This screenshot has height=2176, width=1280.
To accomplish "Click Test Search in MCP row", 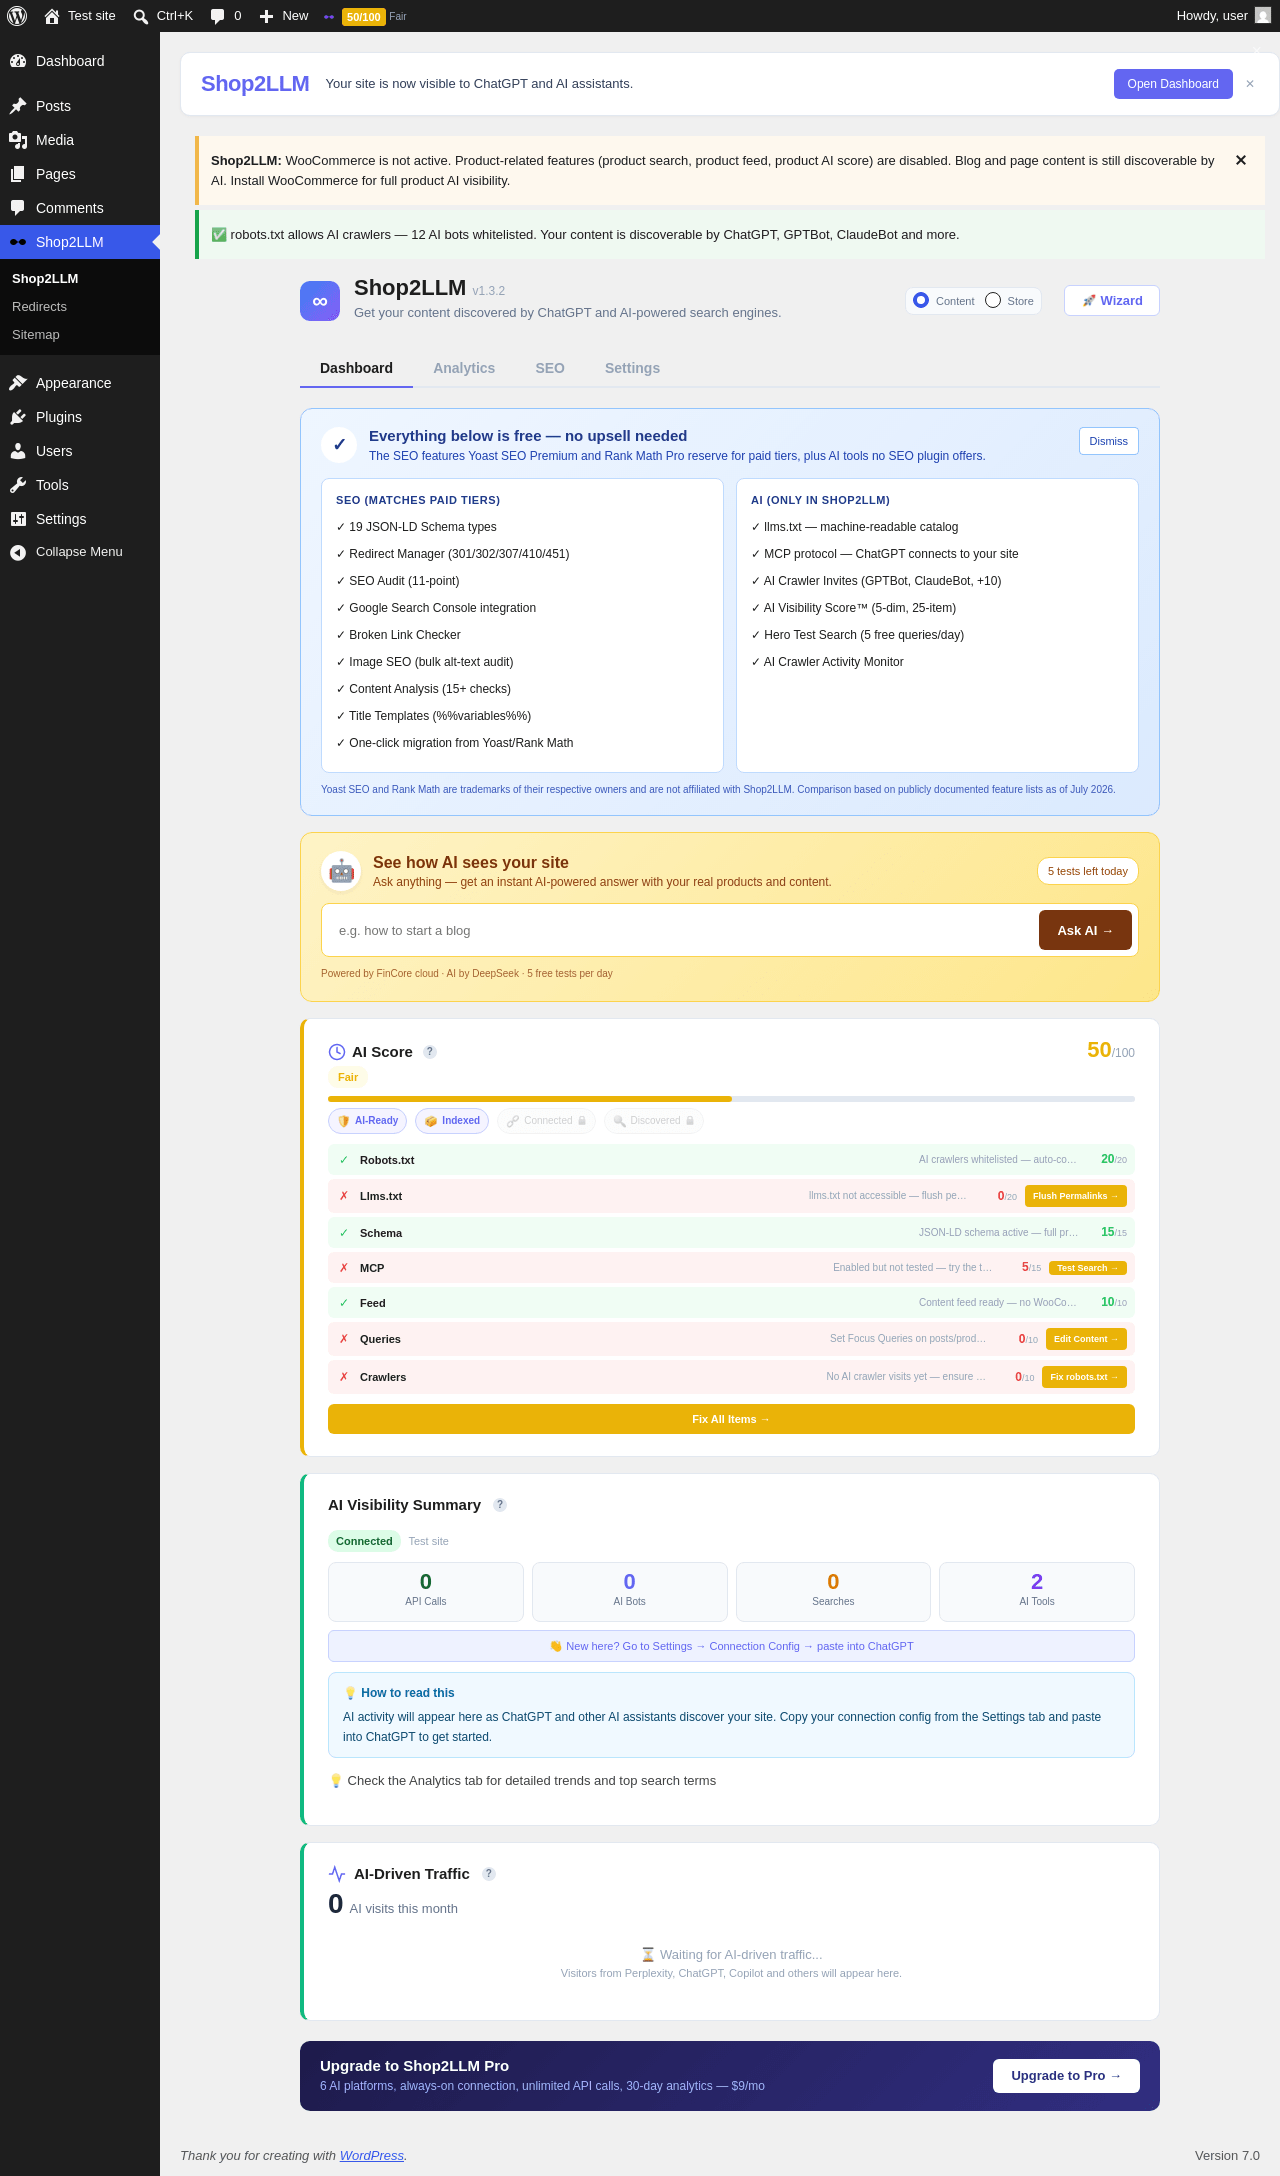I will point(1088,1268).
